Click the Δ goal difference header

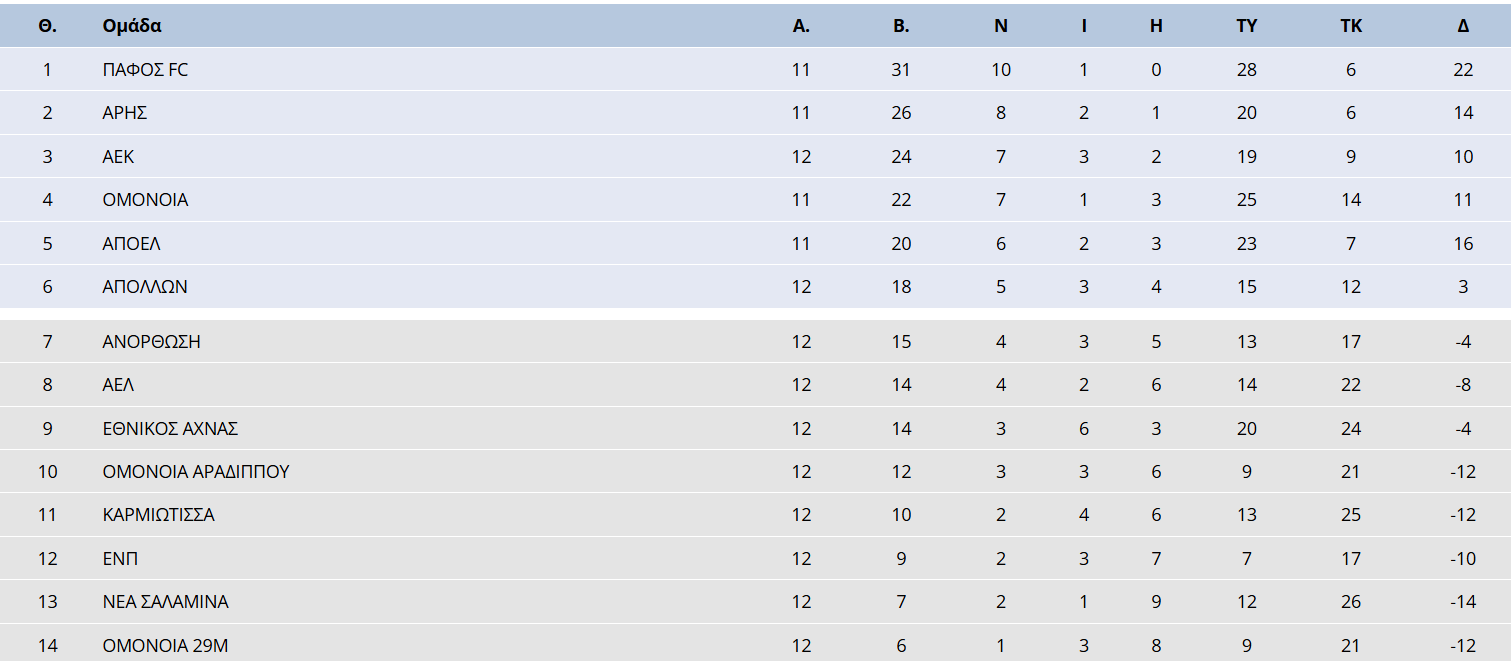[x=1463, y=26]
